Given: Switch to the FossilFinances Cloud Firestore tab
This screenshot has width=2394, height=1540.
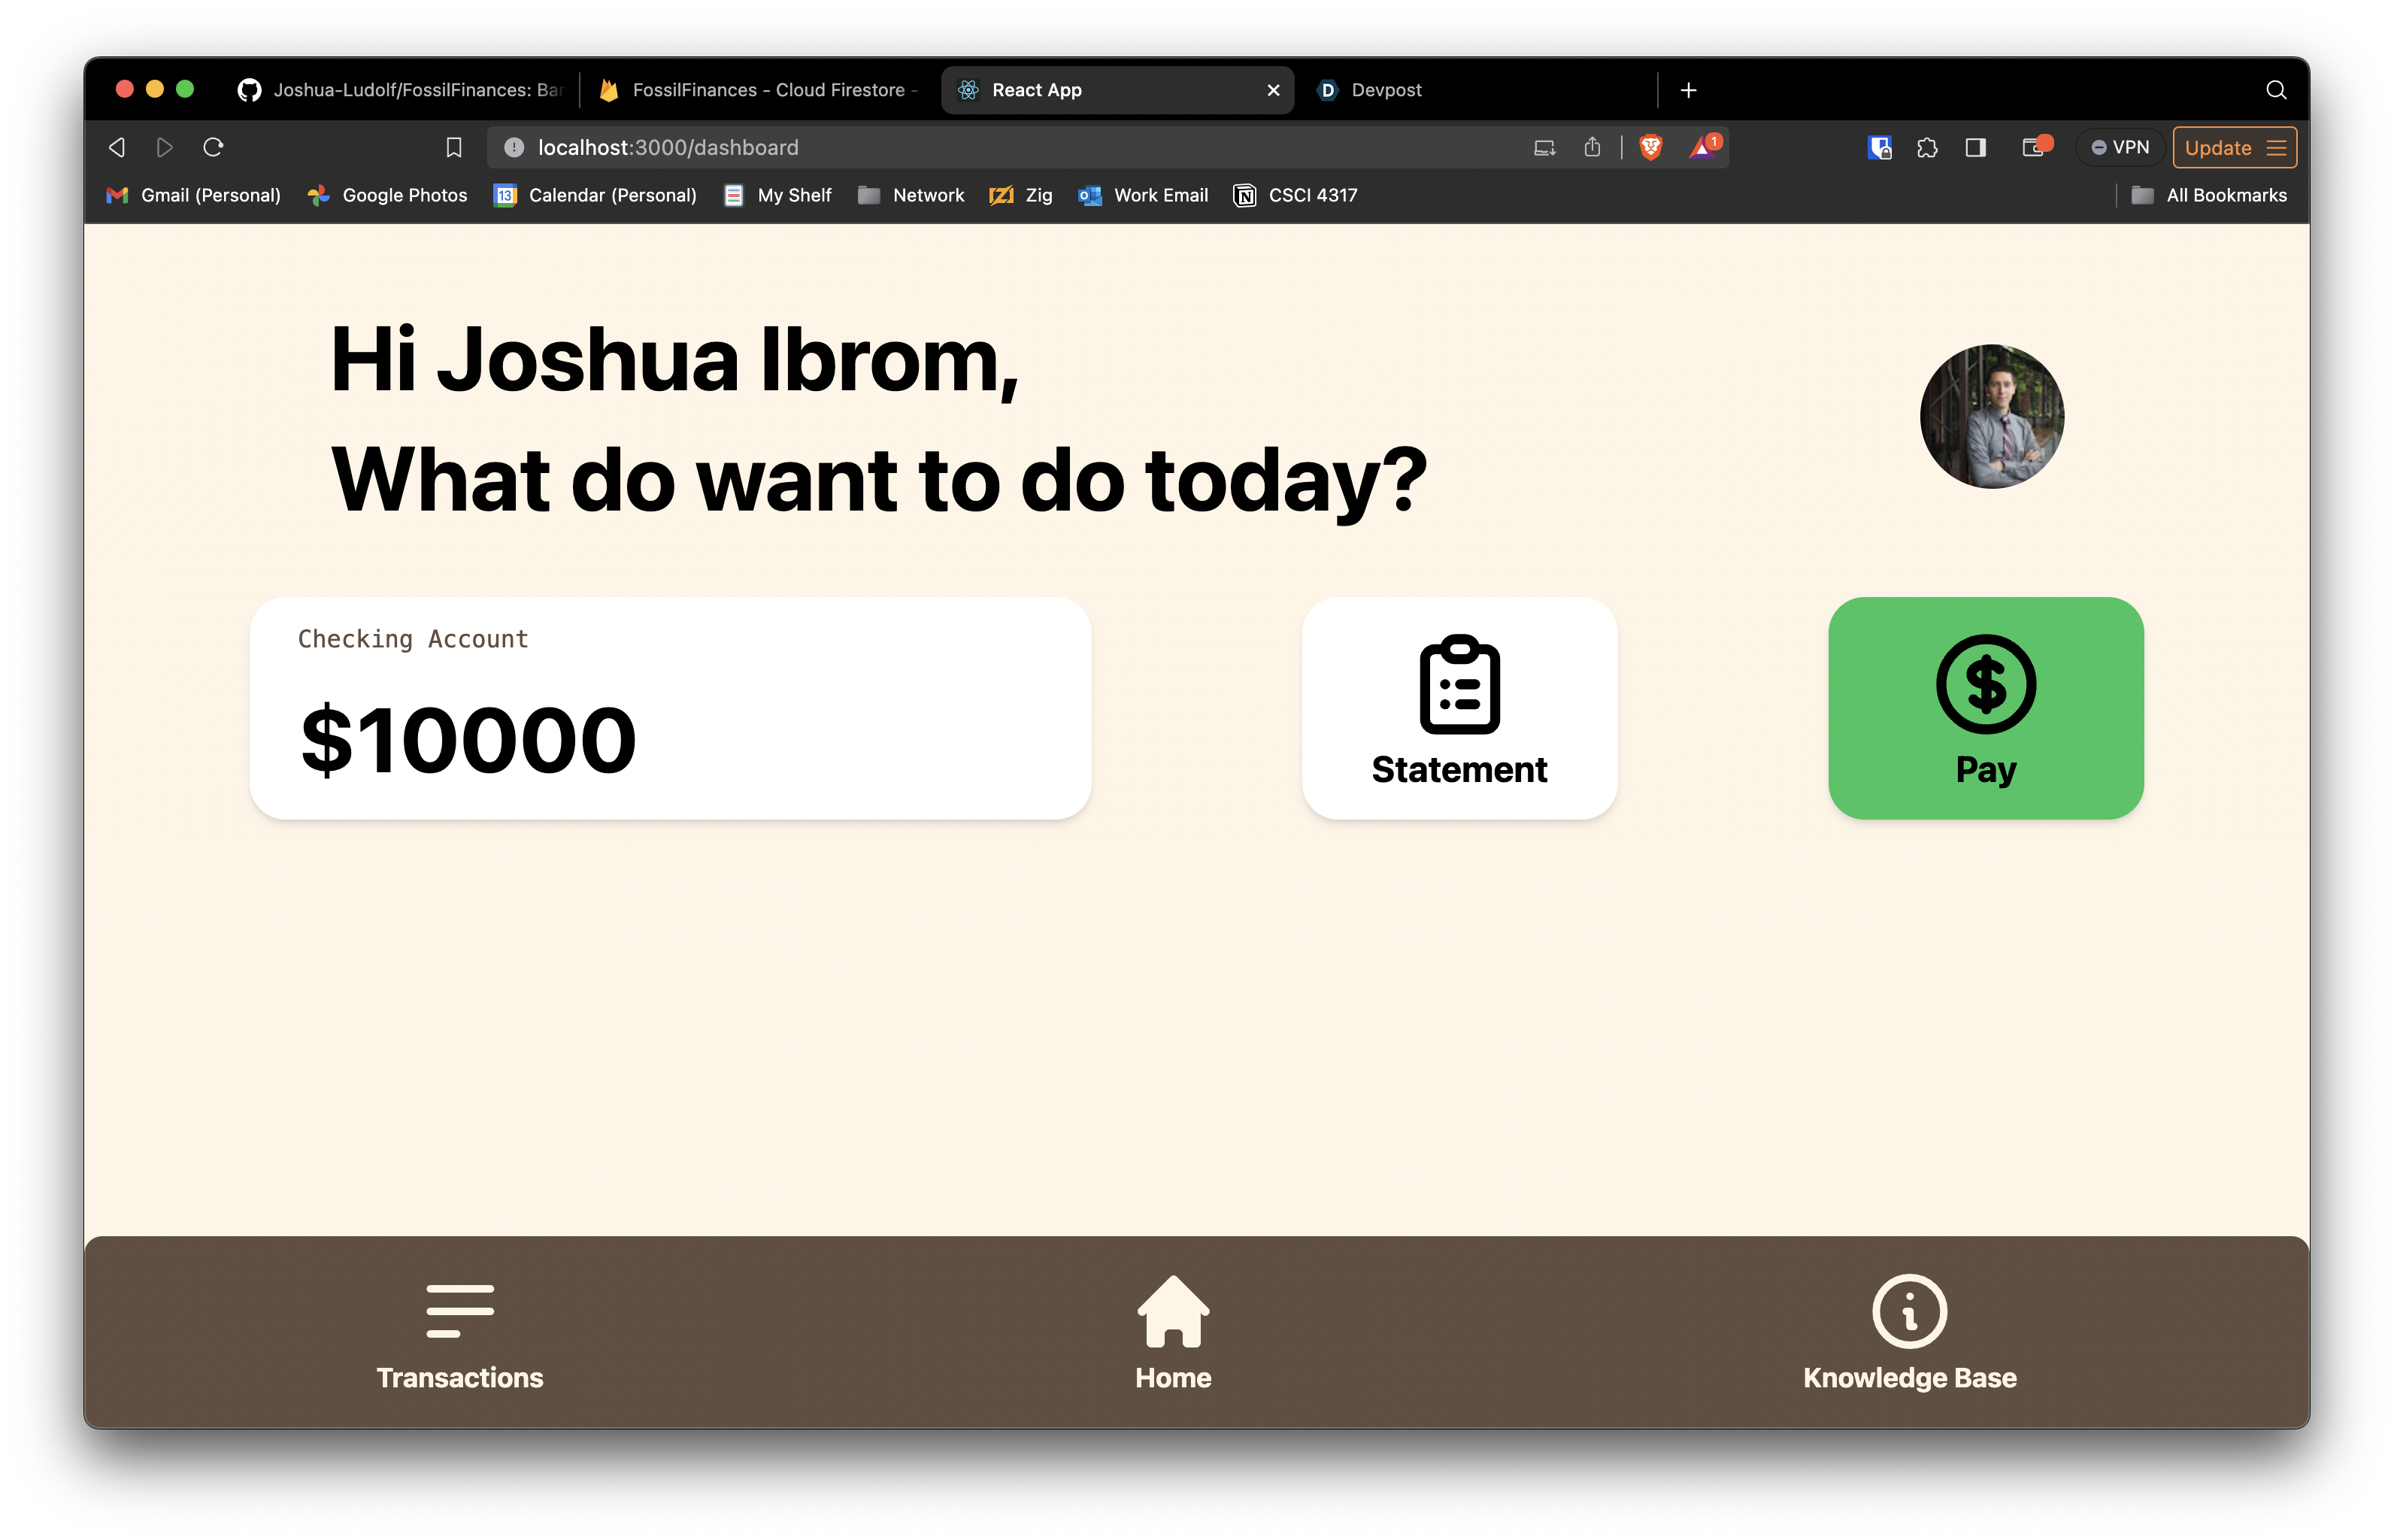Looking at the screenshot, I should click(760, 90).
